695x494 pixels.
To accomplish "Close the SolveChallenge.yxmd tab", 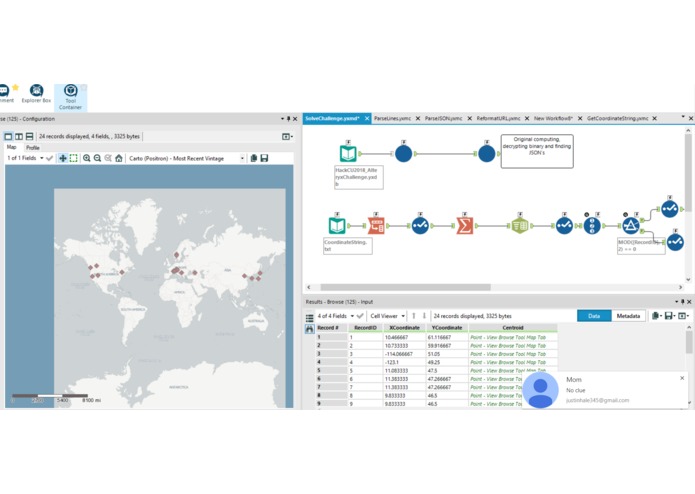I will [367, 118].
